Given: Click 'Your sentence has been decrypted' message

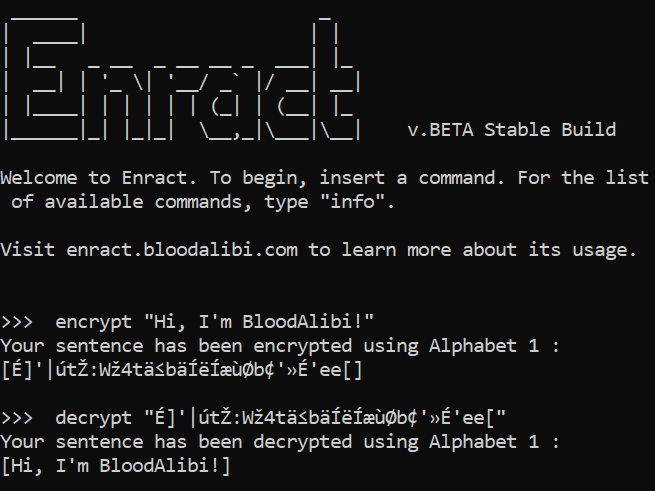Looking at the screenshot, I should tap(176, 443).
